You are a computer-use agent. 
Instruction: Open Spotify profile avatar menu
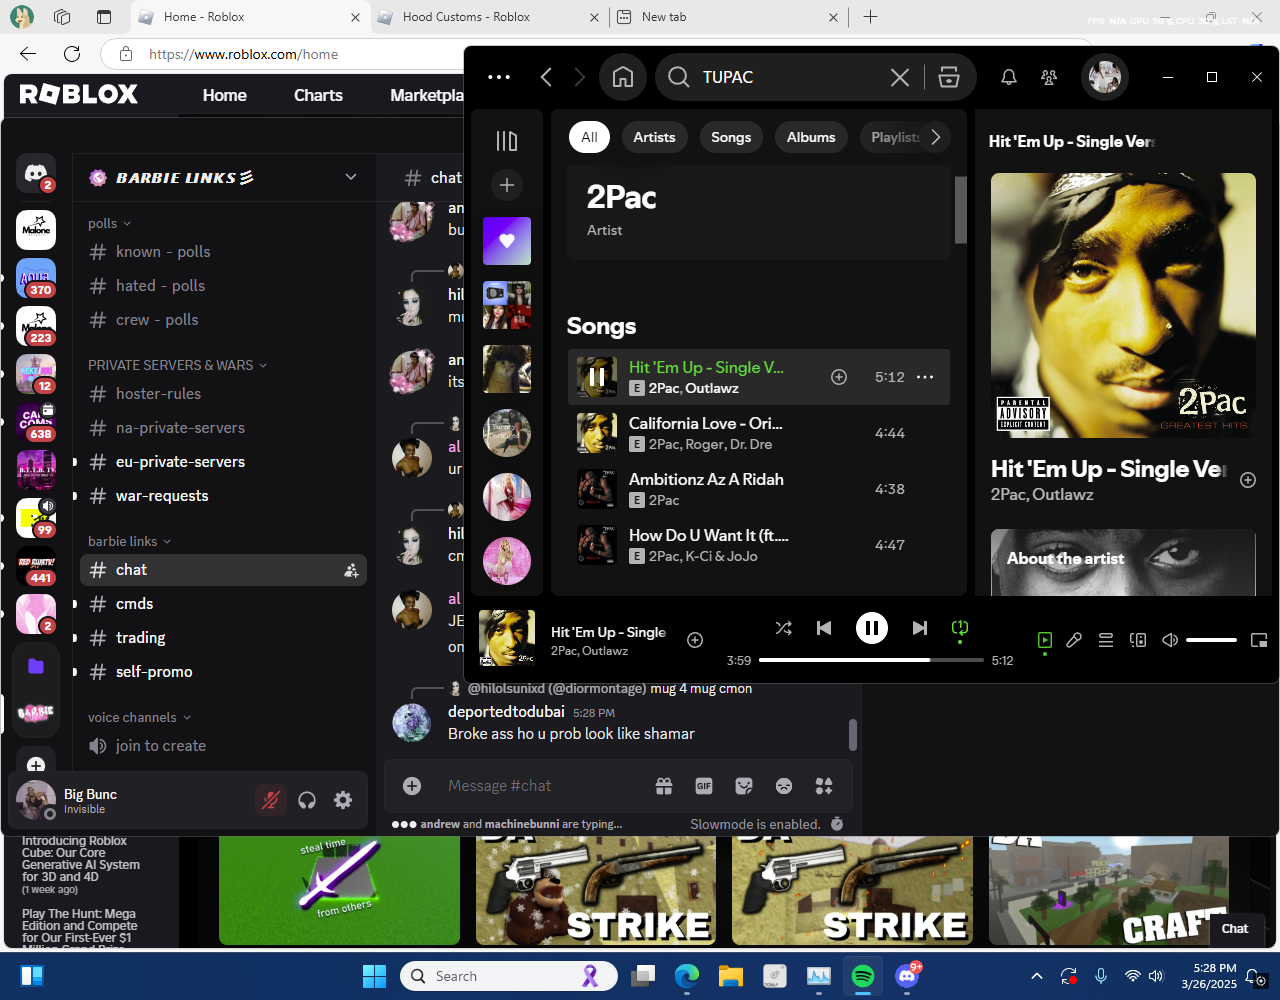click(1105, 77)
